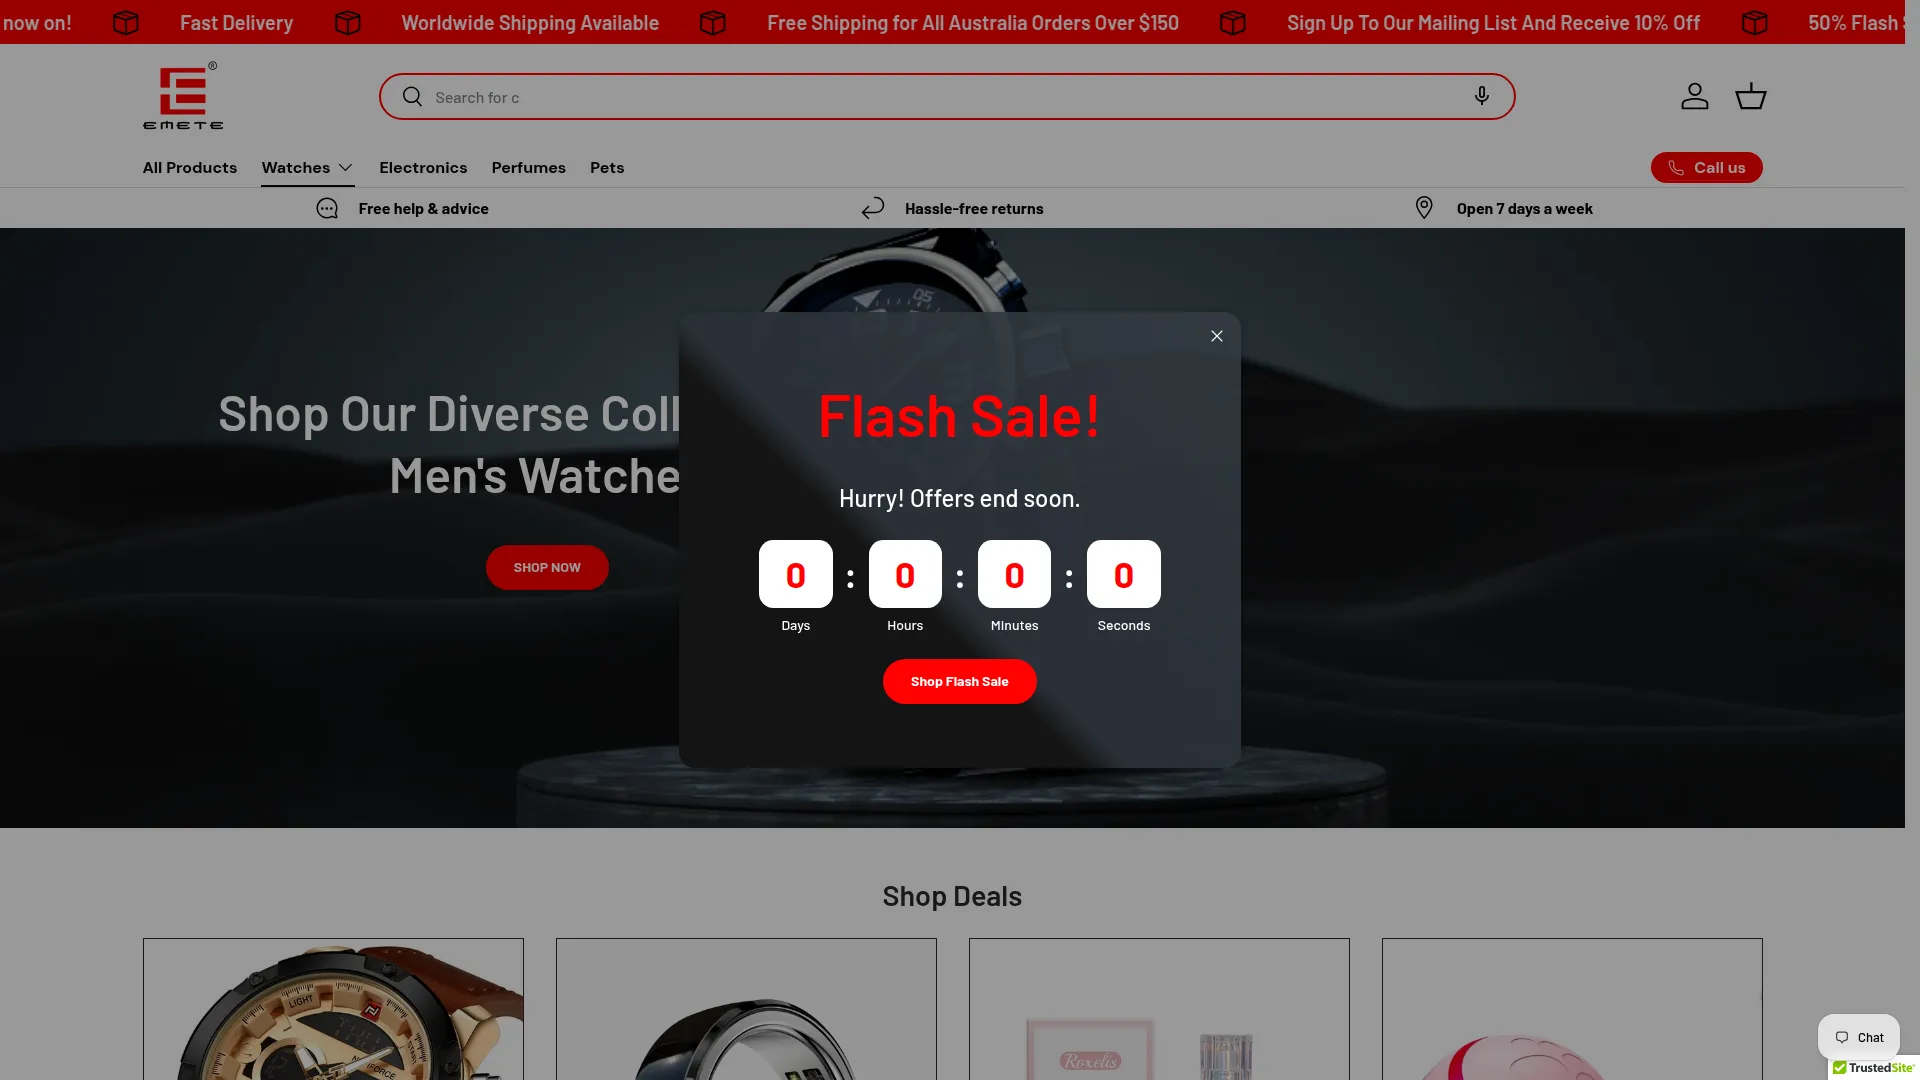Viewport: 1920px width, 1080px height.
Task: Go to Pets category
Action: pos(606,167)
